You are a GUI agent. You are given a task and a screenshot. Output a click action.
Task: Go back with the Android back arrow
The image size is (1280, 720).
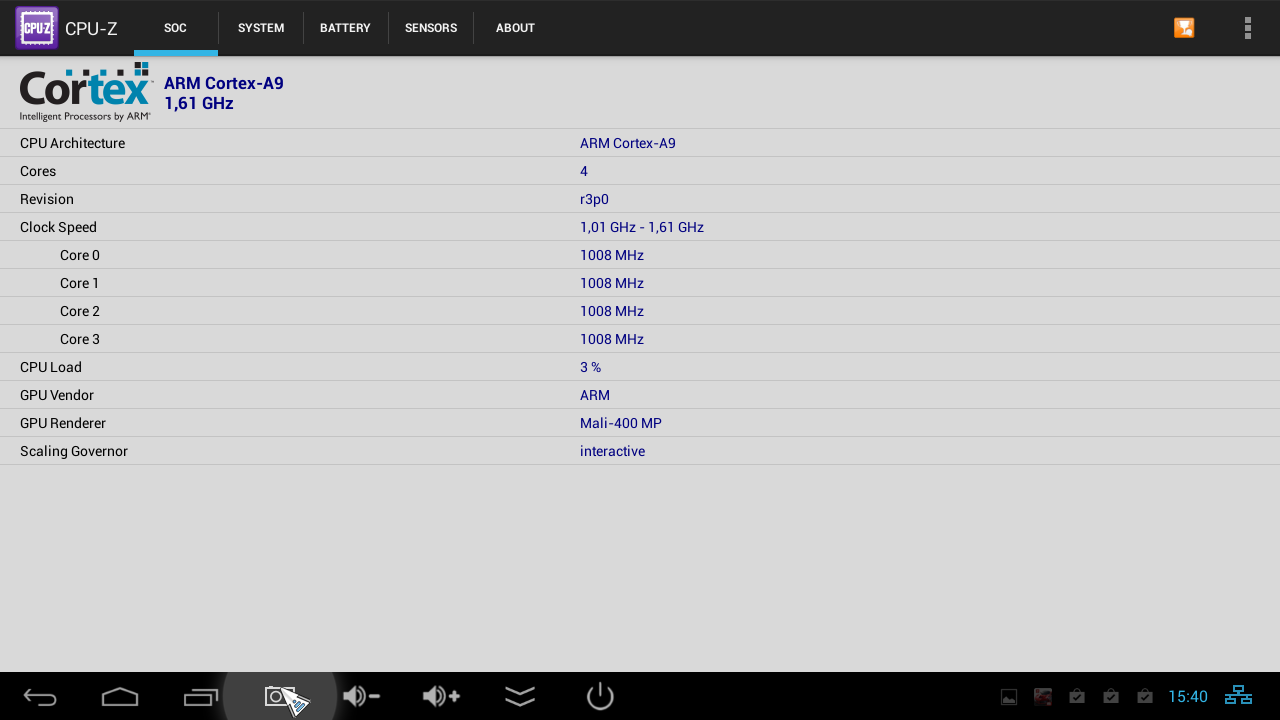pyautogui.click(x=40, y=697)
